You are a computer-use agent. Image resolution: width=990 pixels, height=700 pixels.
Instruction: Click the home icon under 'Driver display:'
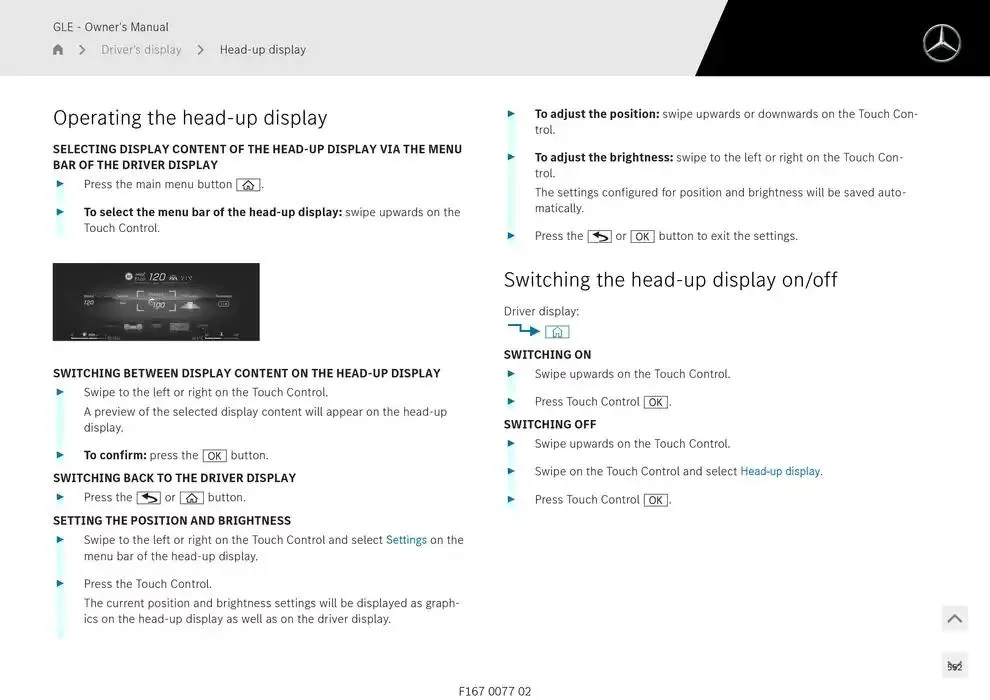557,332
